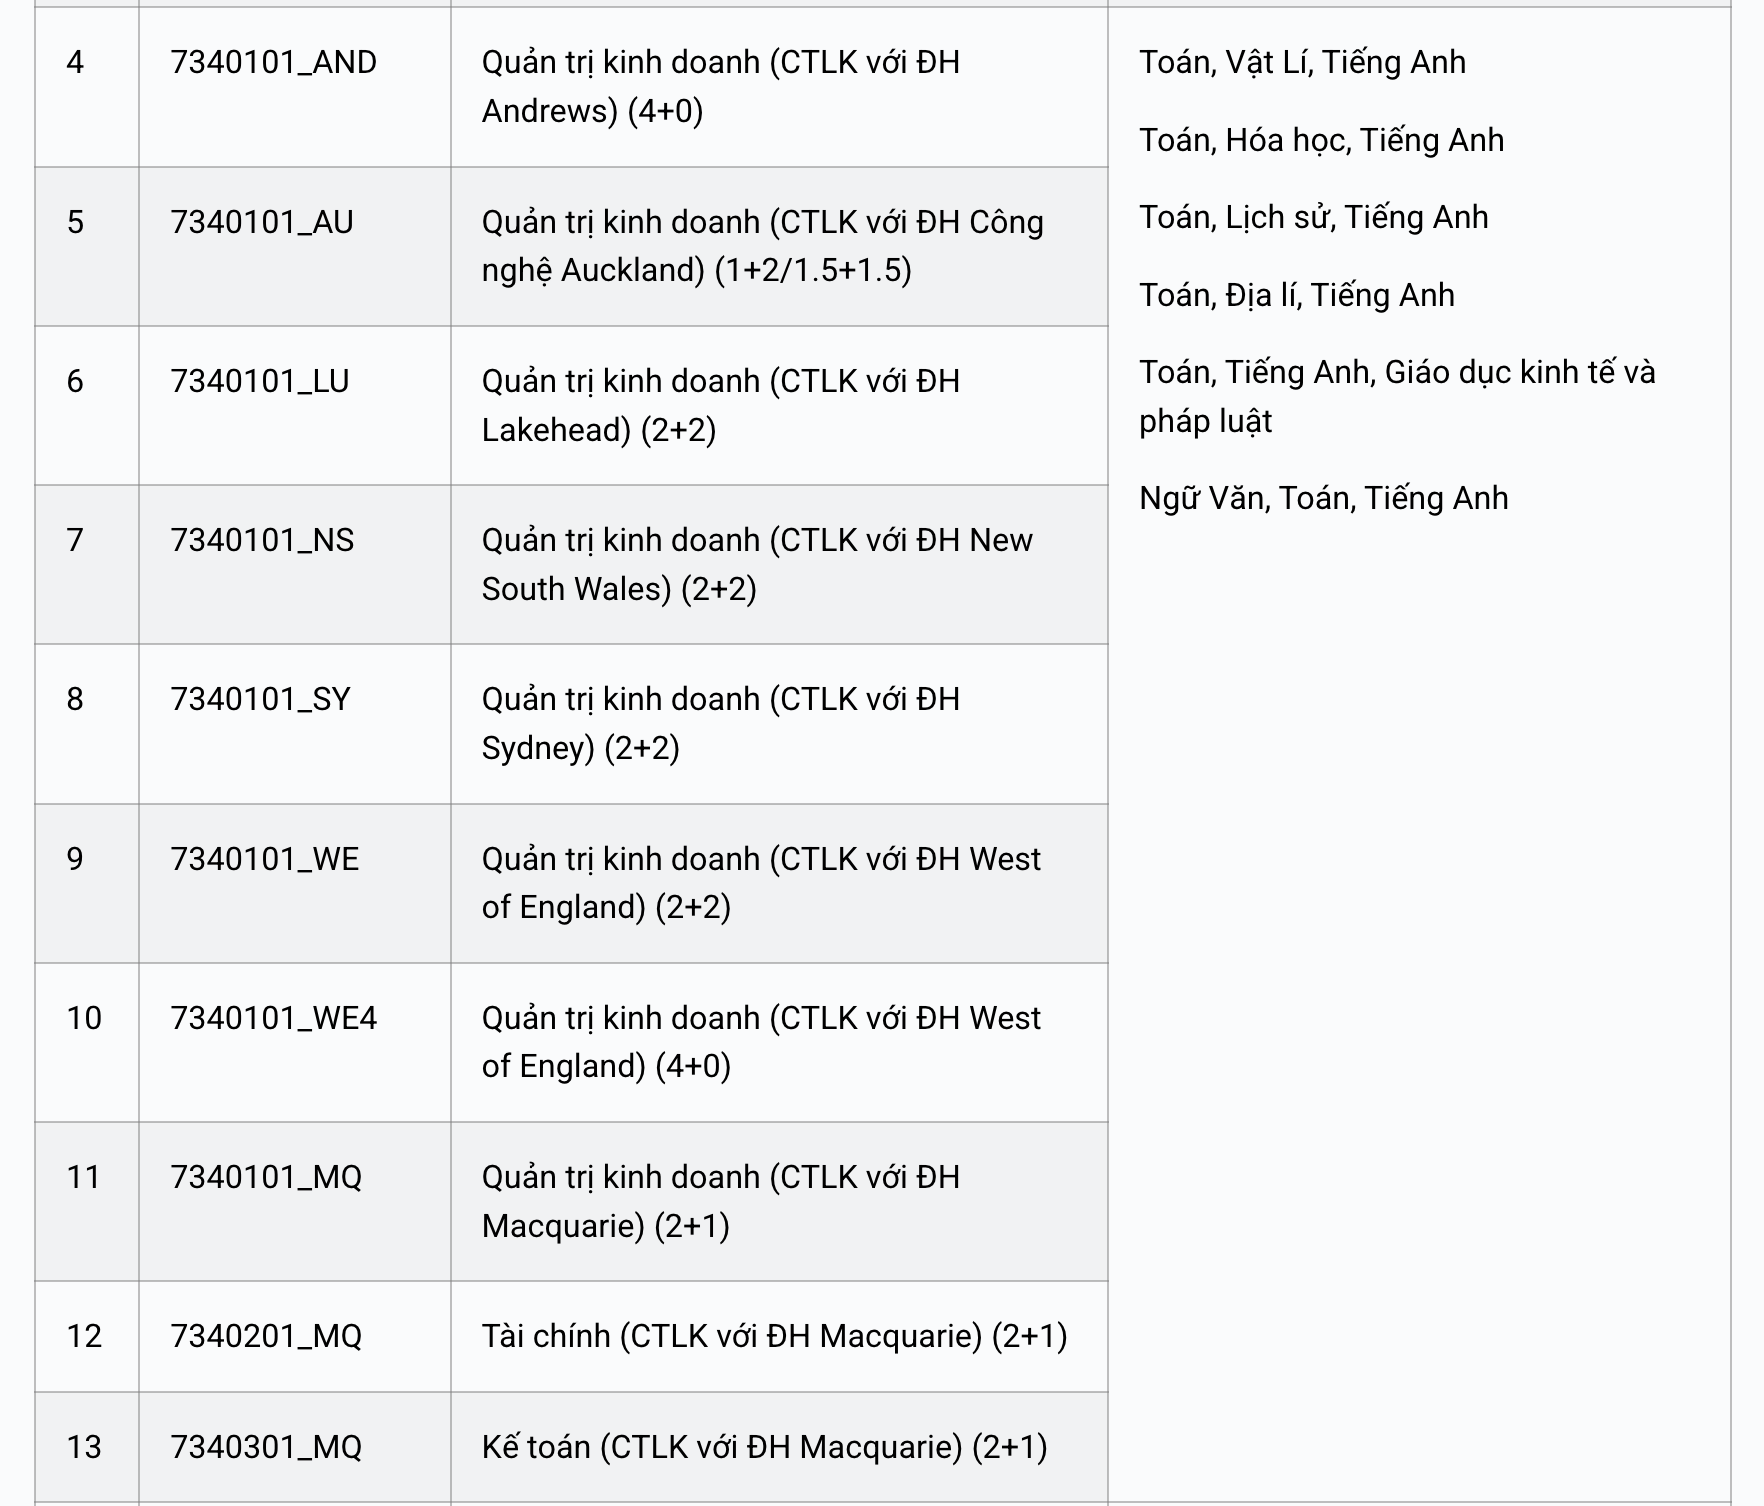Select program code 7340101_WE
Image resolution: width=1764 pixels, height=1506 pixels.
click(x=264, y=859)
